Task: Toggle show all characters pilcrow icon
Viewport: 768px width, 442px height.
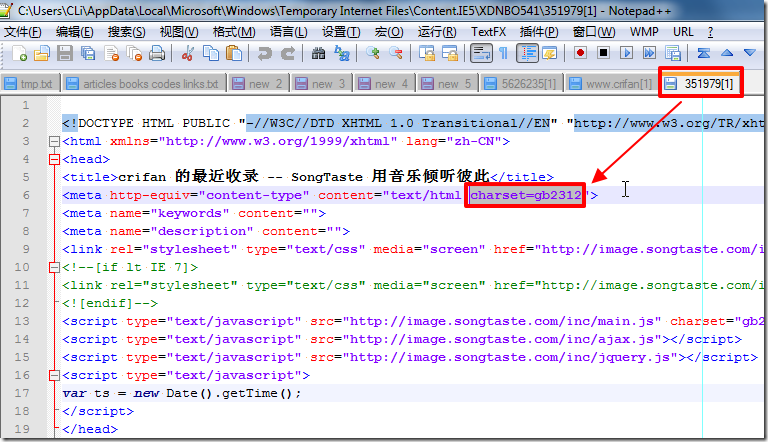Action: [504, 53]
